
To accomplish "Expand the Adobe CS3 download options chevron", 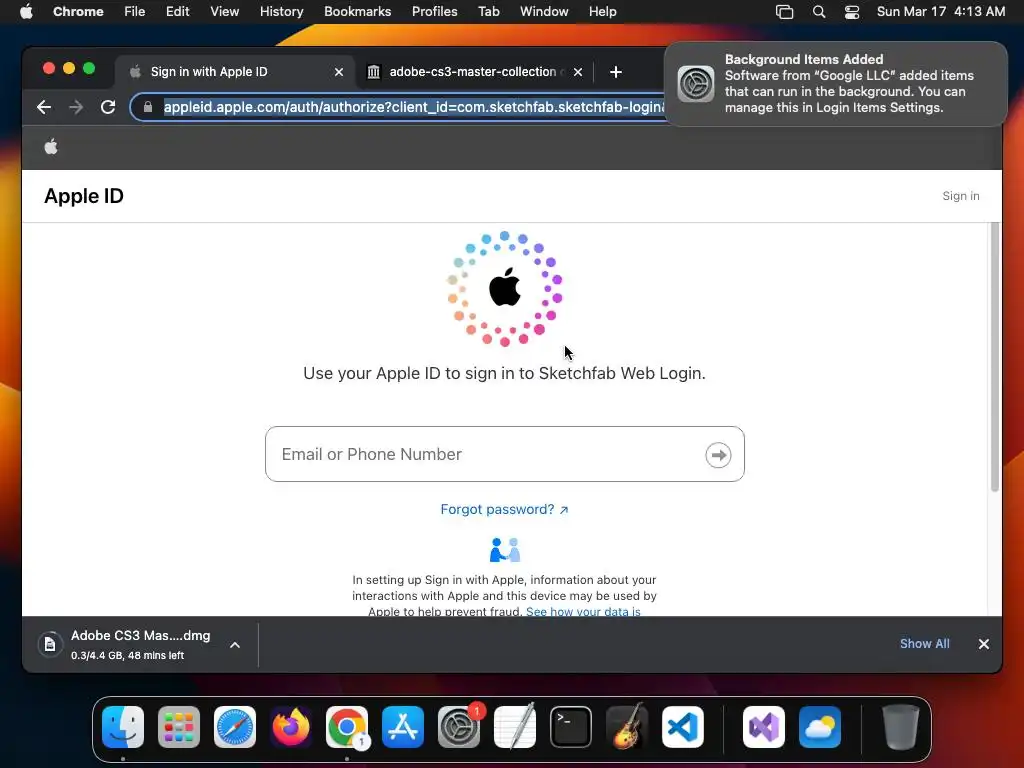I will [235, 645].
